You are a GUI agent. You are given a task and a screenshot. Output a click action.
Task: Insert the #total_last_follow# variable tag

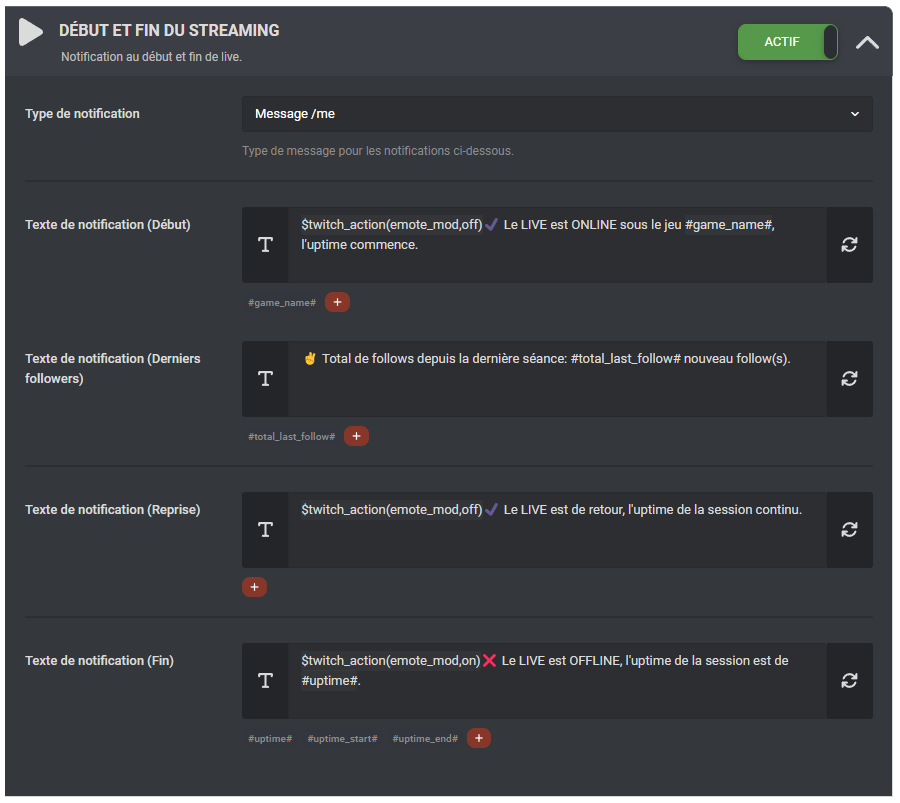292,437
